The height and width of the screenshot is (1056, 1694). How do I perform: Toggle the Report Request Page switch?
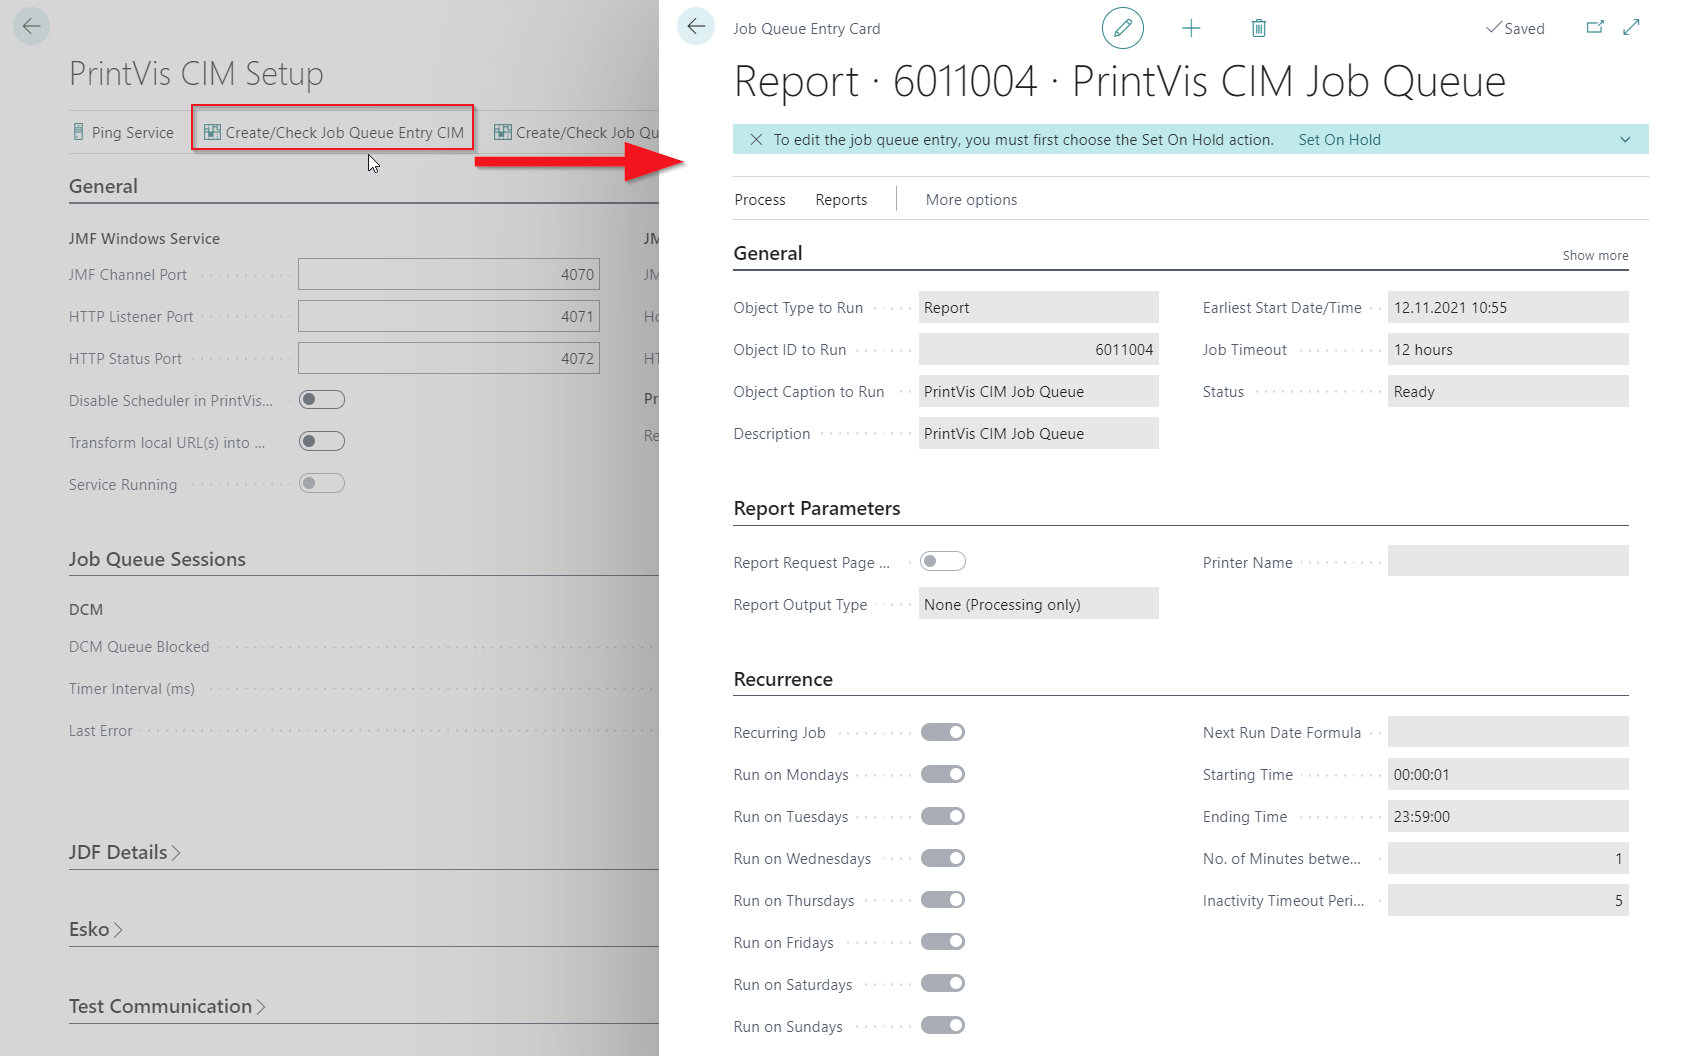(942, 561)
